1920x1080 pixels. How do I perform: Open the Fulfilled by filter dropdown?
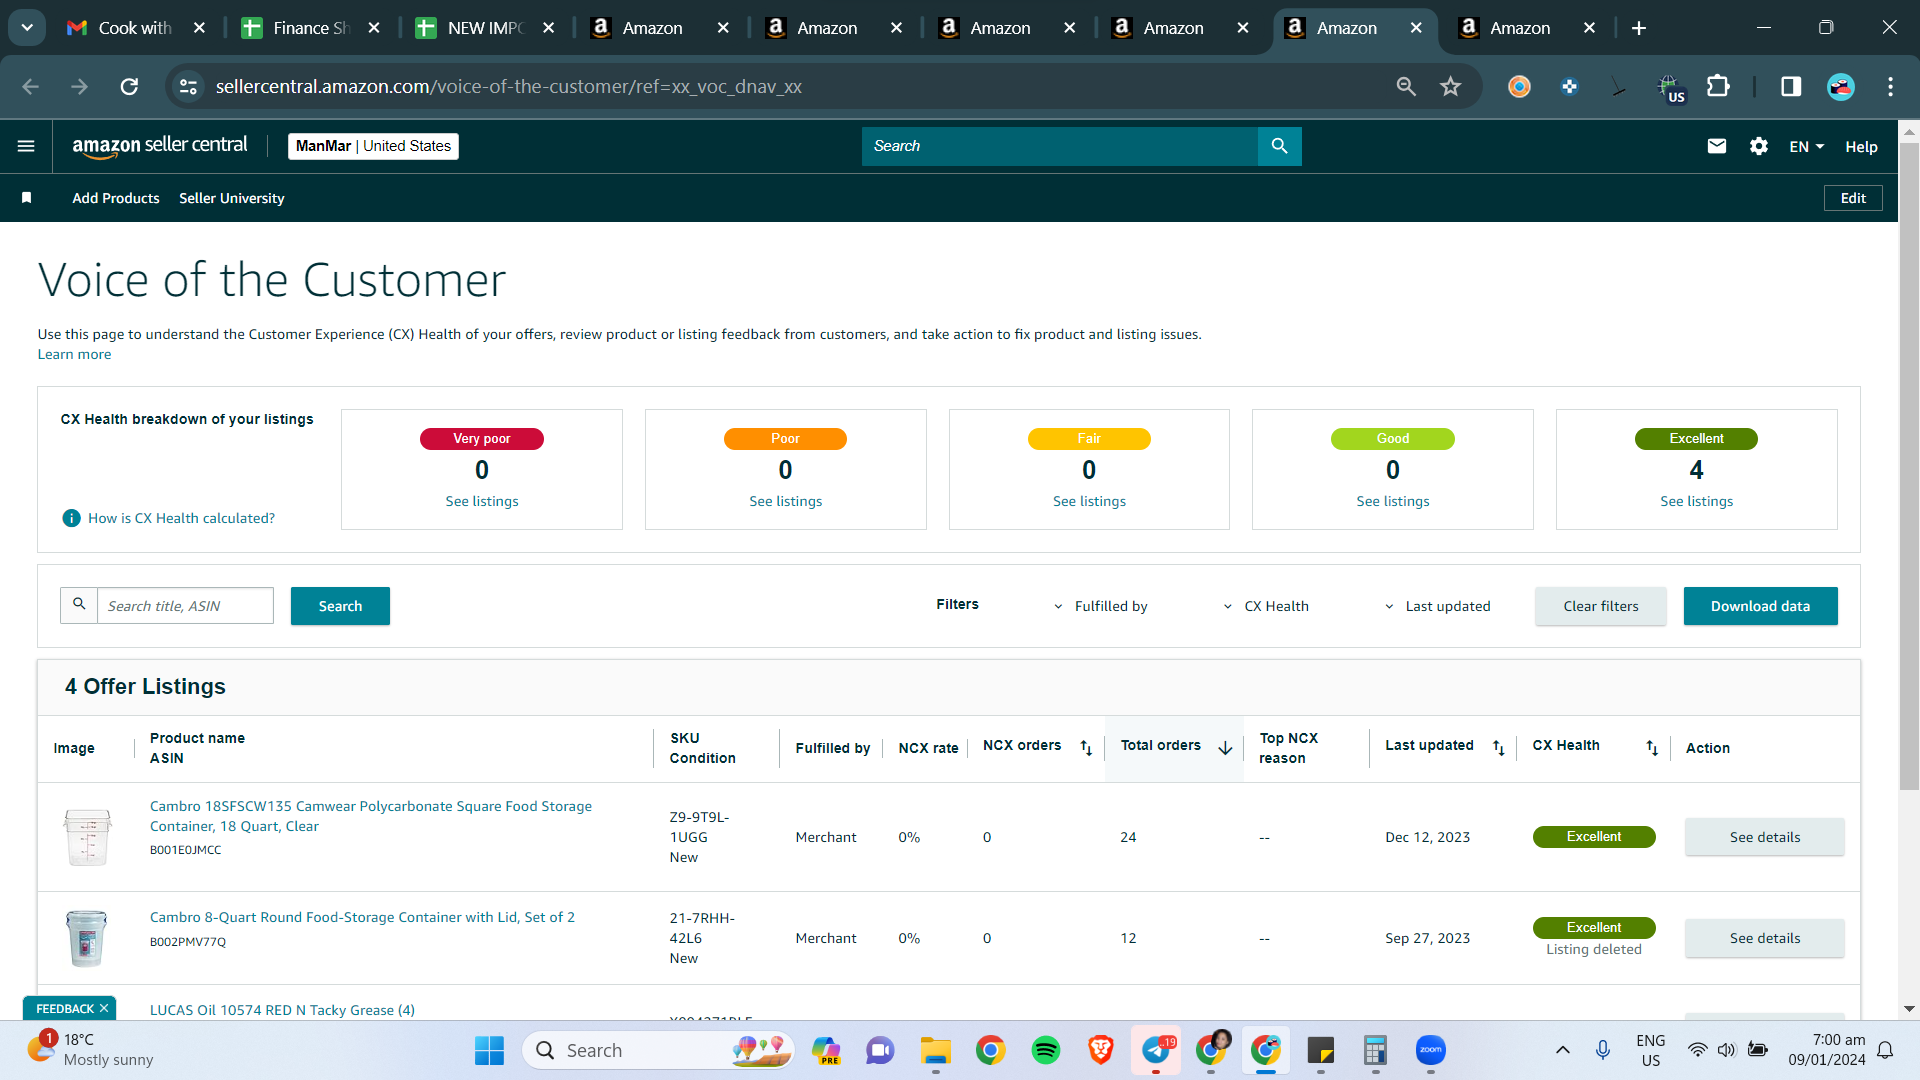pos(1101,606)
